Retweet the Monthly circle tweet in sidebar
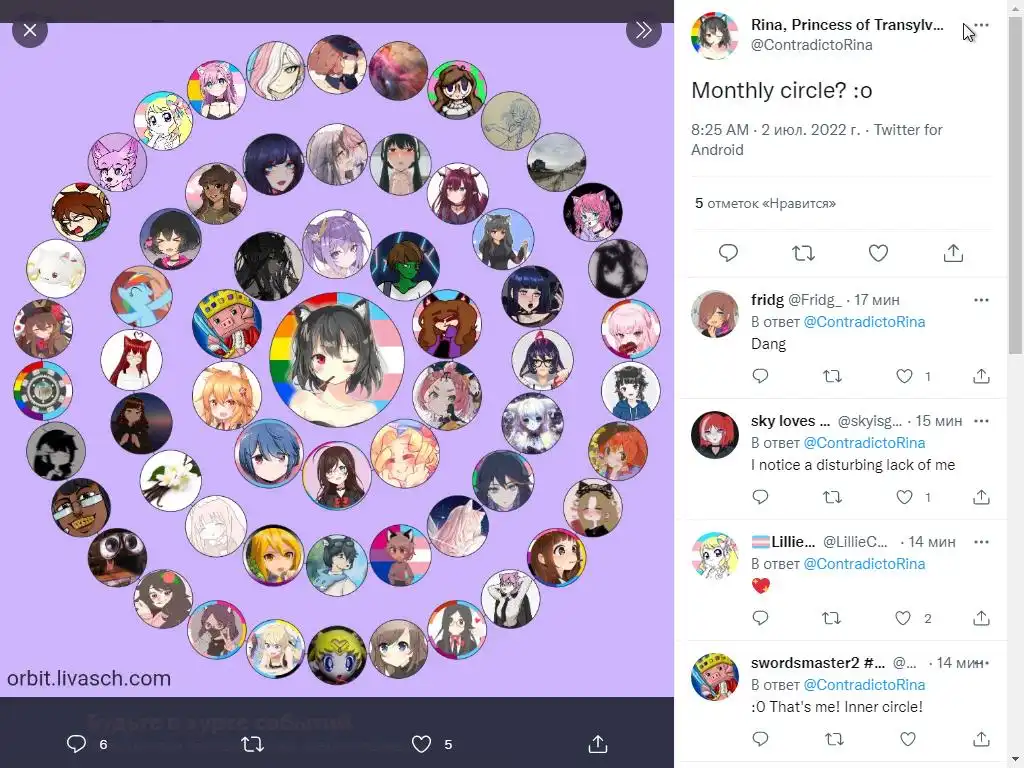The width and height of the screenshot is (1024, 768). (x=803, y=253)
